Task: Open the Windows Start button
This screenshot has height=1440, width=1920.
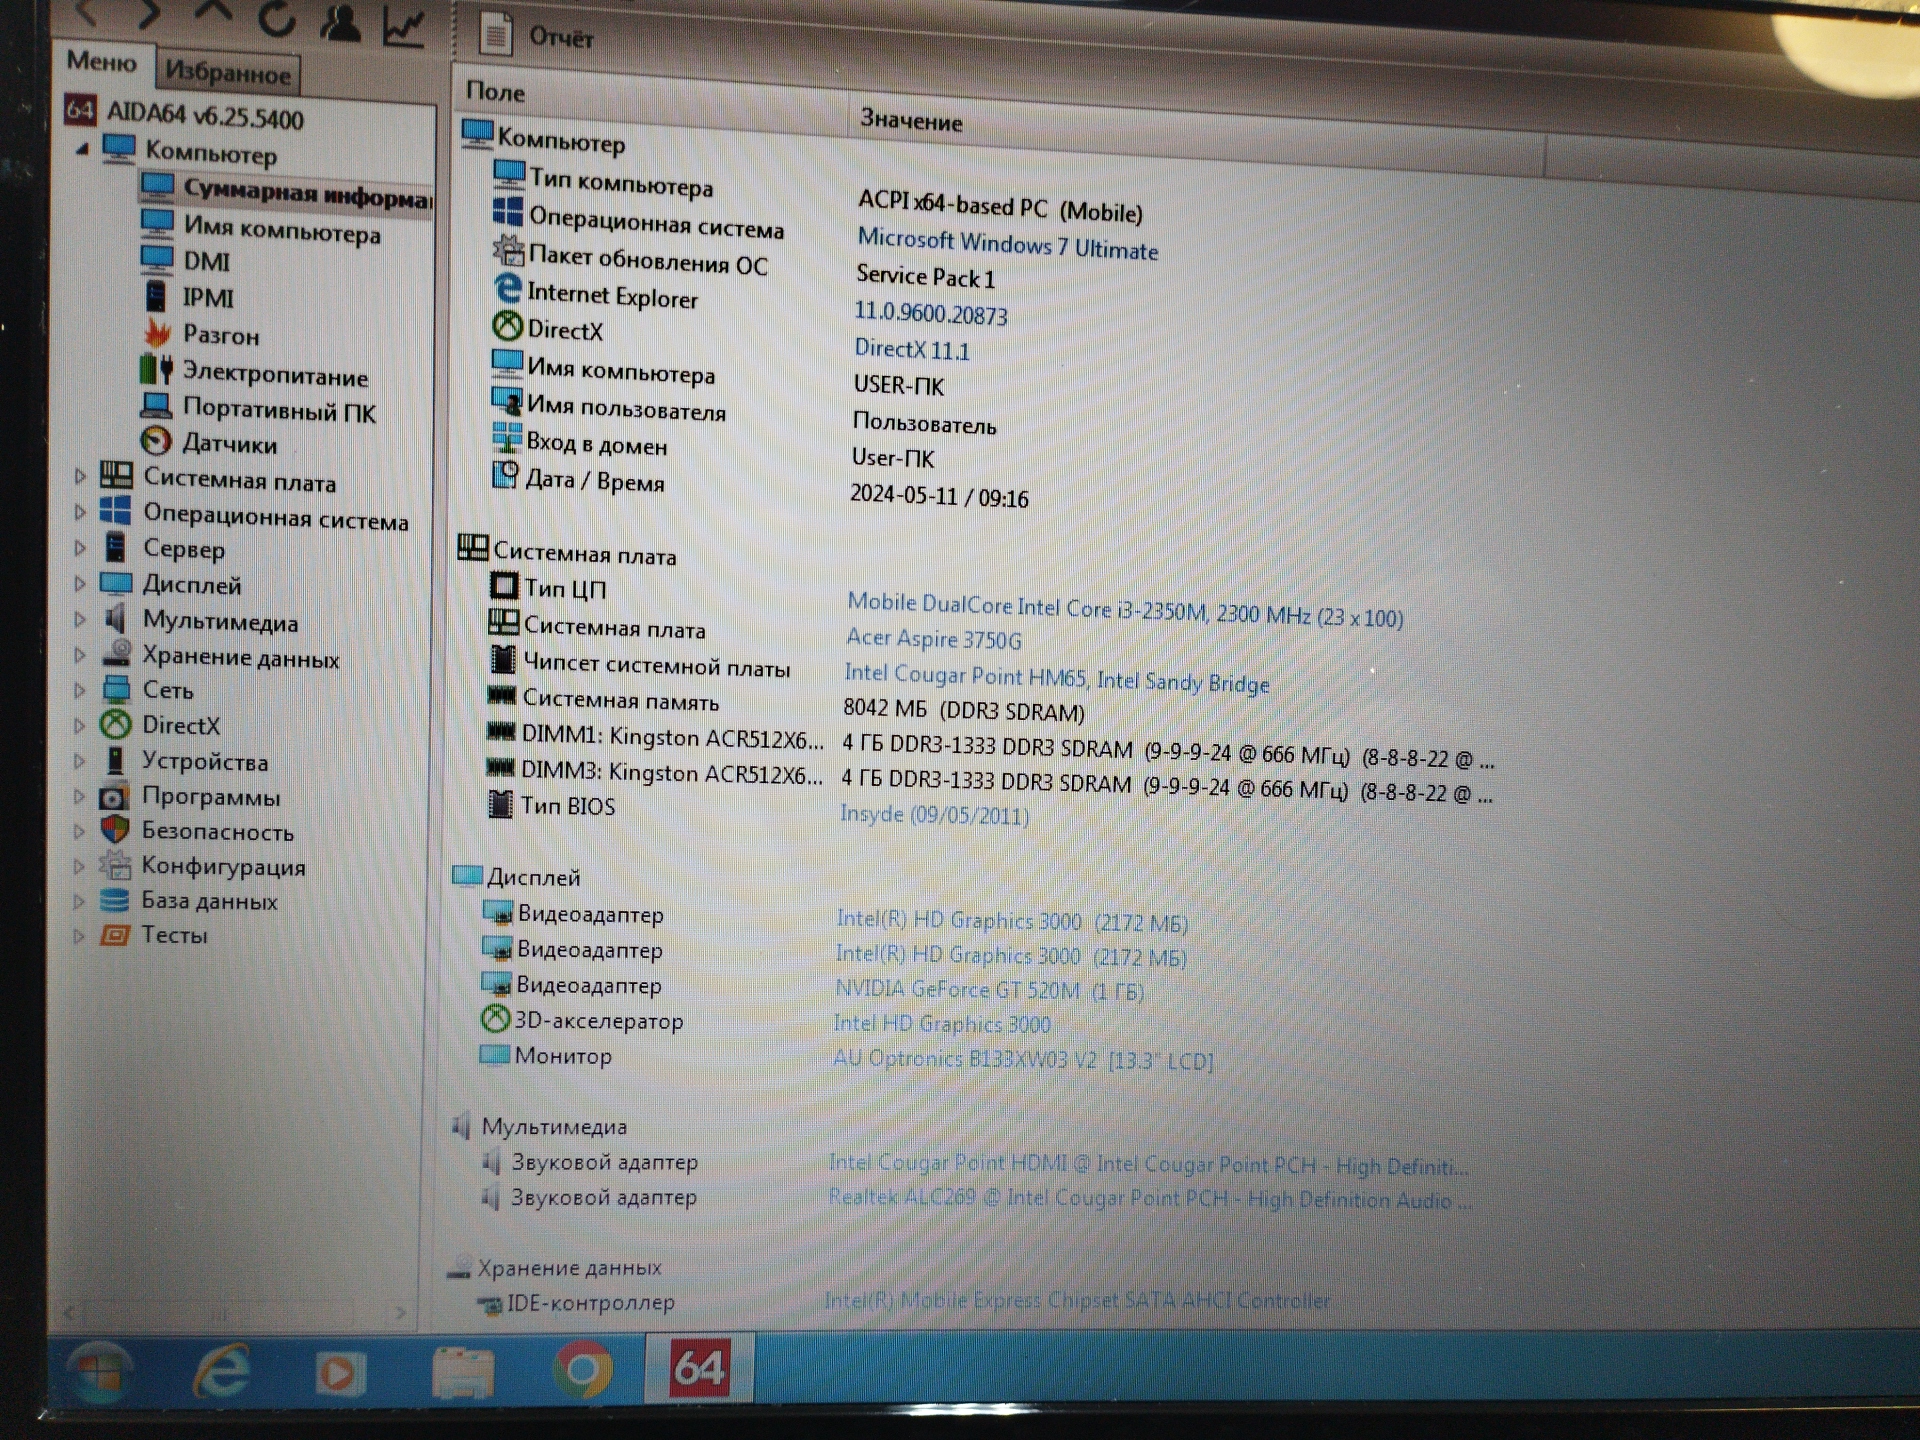Action: pos(98,1371)
